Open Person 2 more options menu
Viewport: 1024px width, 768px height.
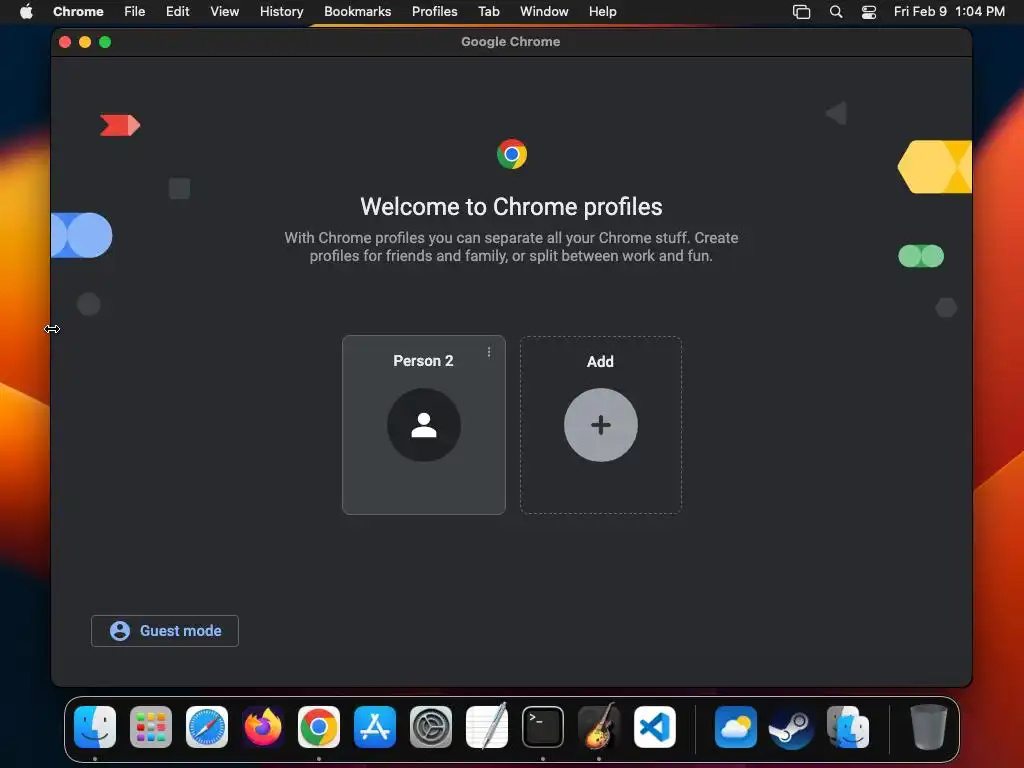(x=488, y=352)
